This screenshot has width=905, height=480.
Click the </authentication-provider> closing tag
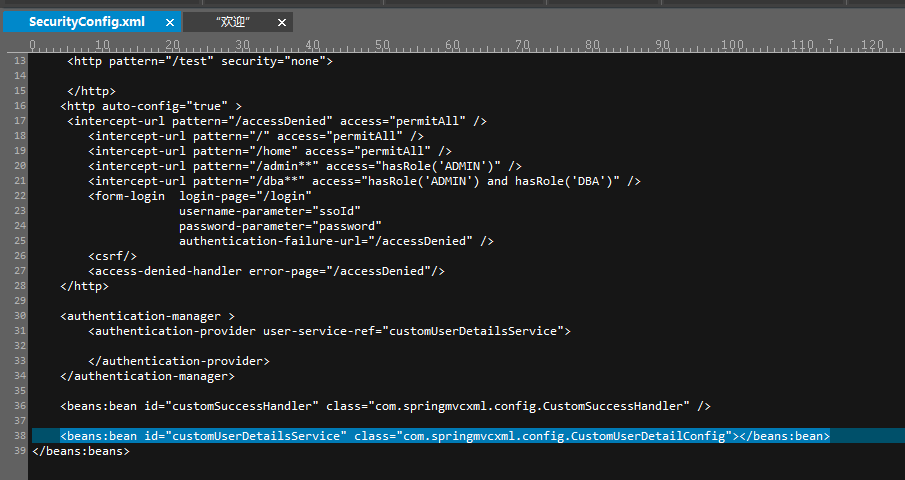[x=178, y=361]
